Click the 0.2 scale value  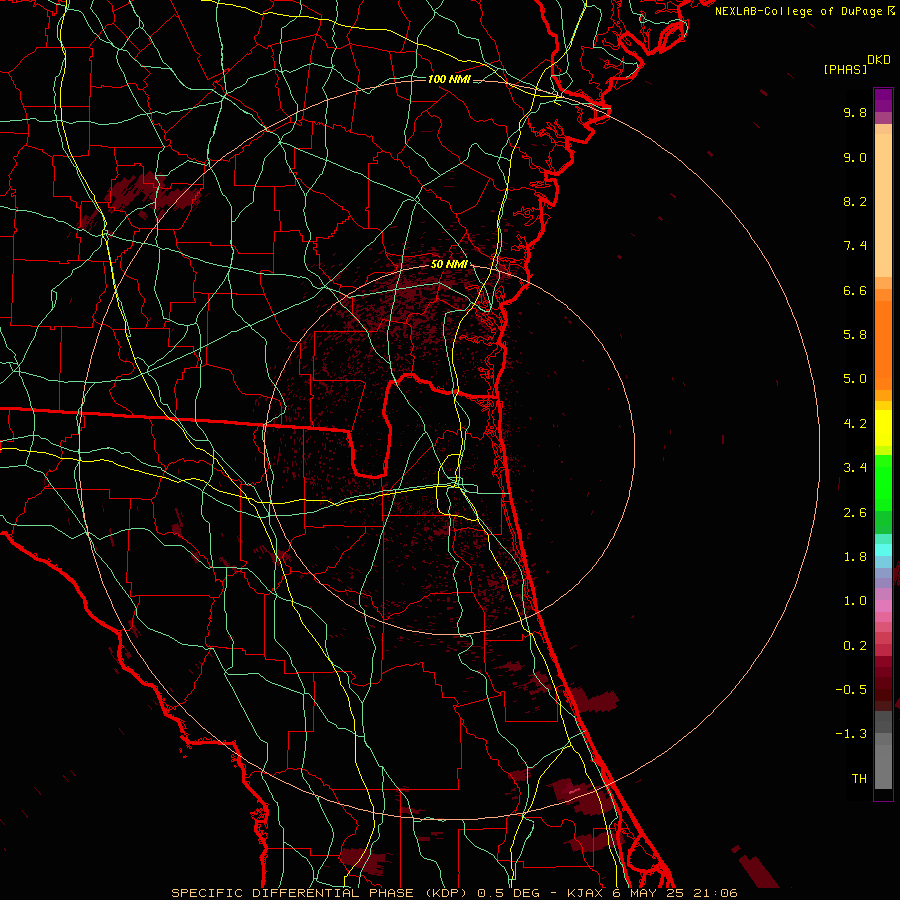(855, 646)
